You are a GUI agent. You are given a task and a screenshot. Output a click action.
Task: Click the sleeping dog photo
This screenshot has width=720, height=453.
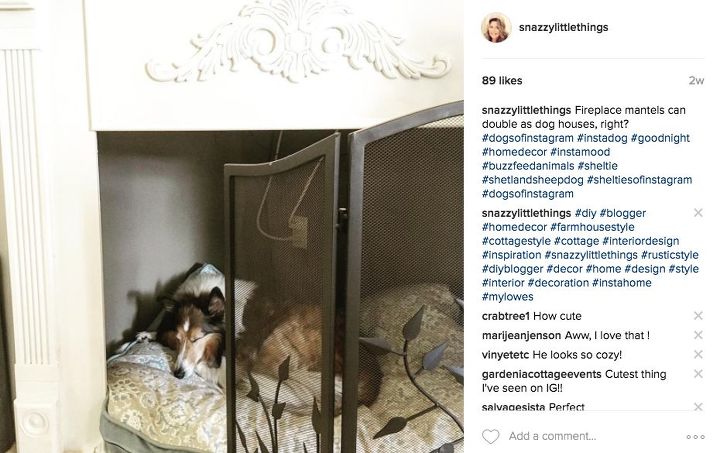[x=232, y=226]
